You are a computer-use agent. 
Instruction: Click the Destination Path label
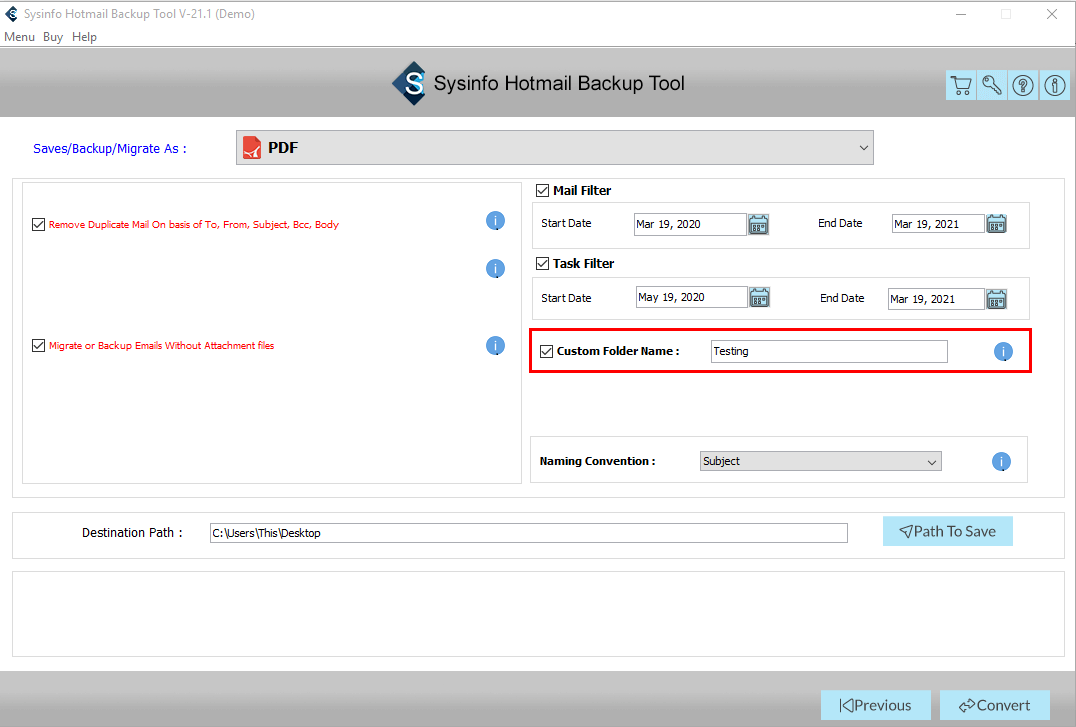click(x=132, y=533)
